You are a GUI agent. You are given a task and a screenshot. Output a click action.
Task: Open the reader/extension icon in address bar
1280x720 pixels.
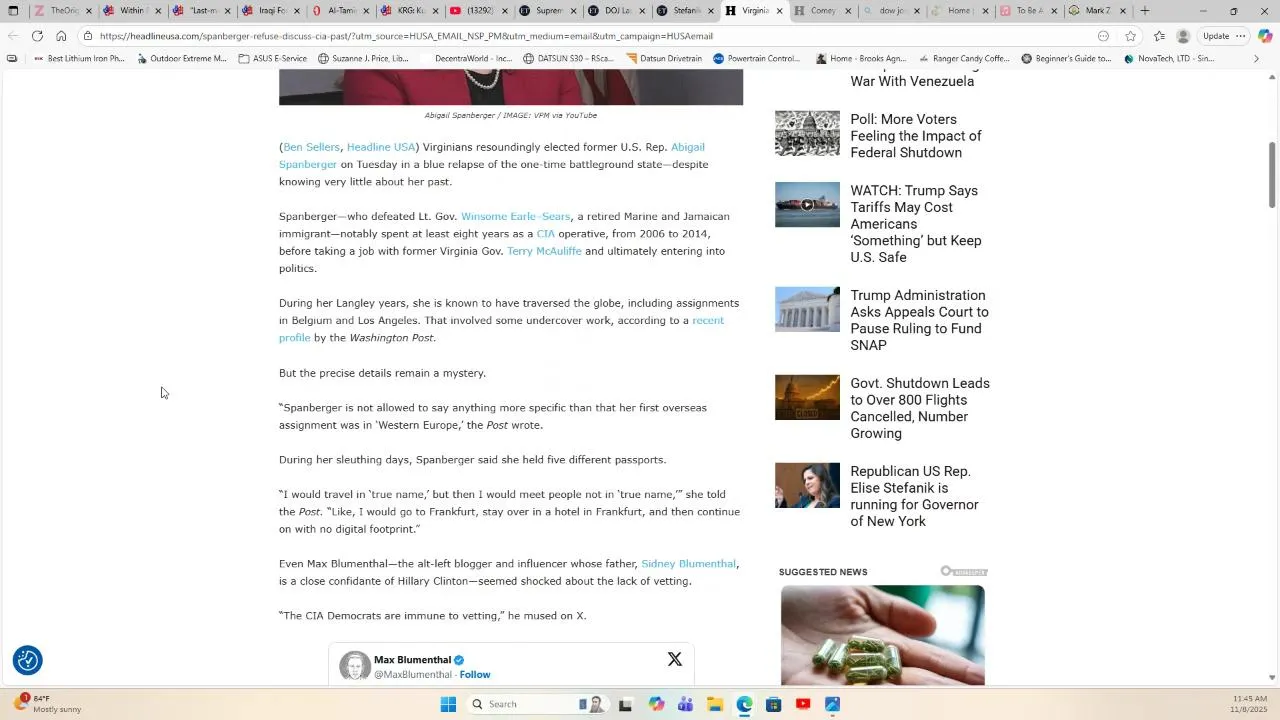(1103, 36)
